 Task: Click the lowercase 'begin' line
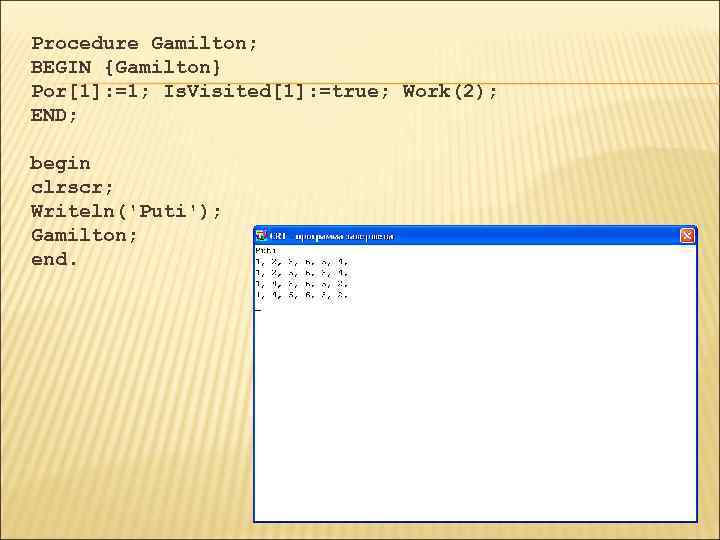[60, 163]
